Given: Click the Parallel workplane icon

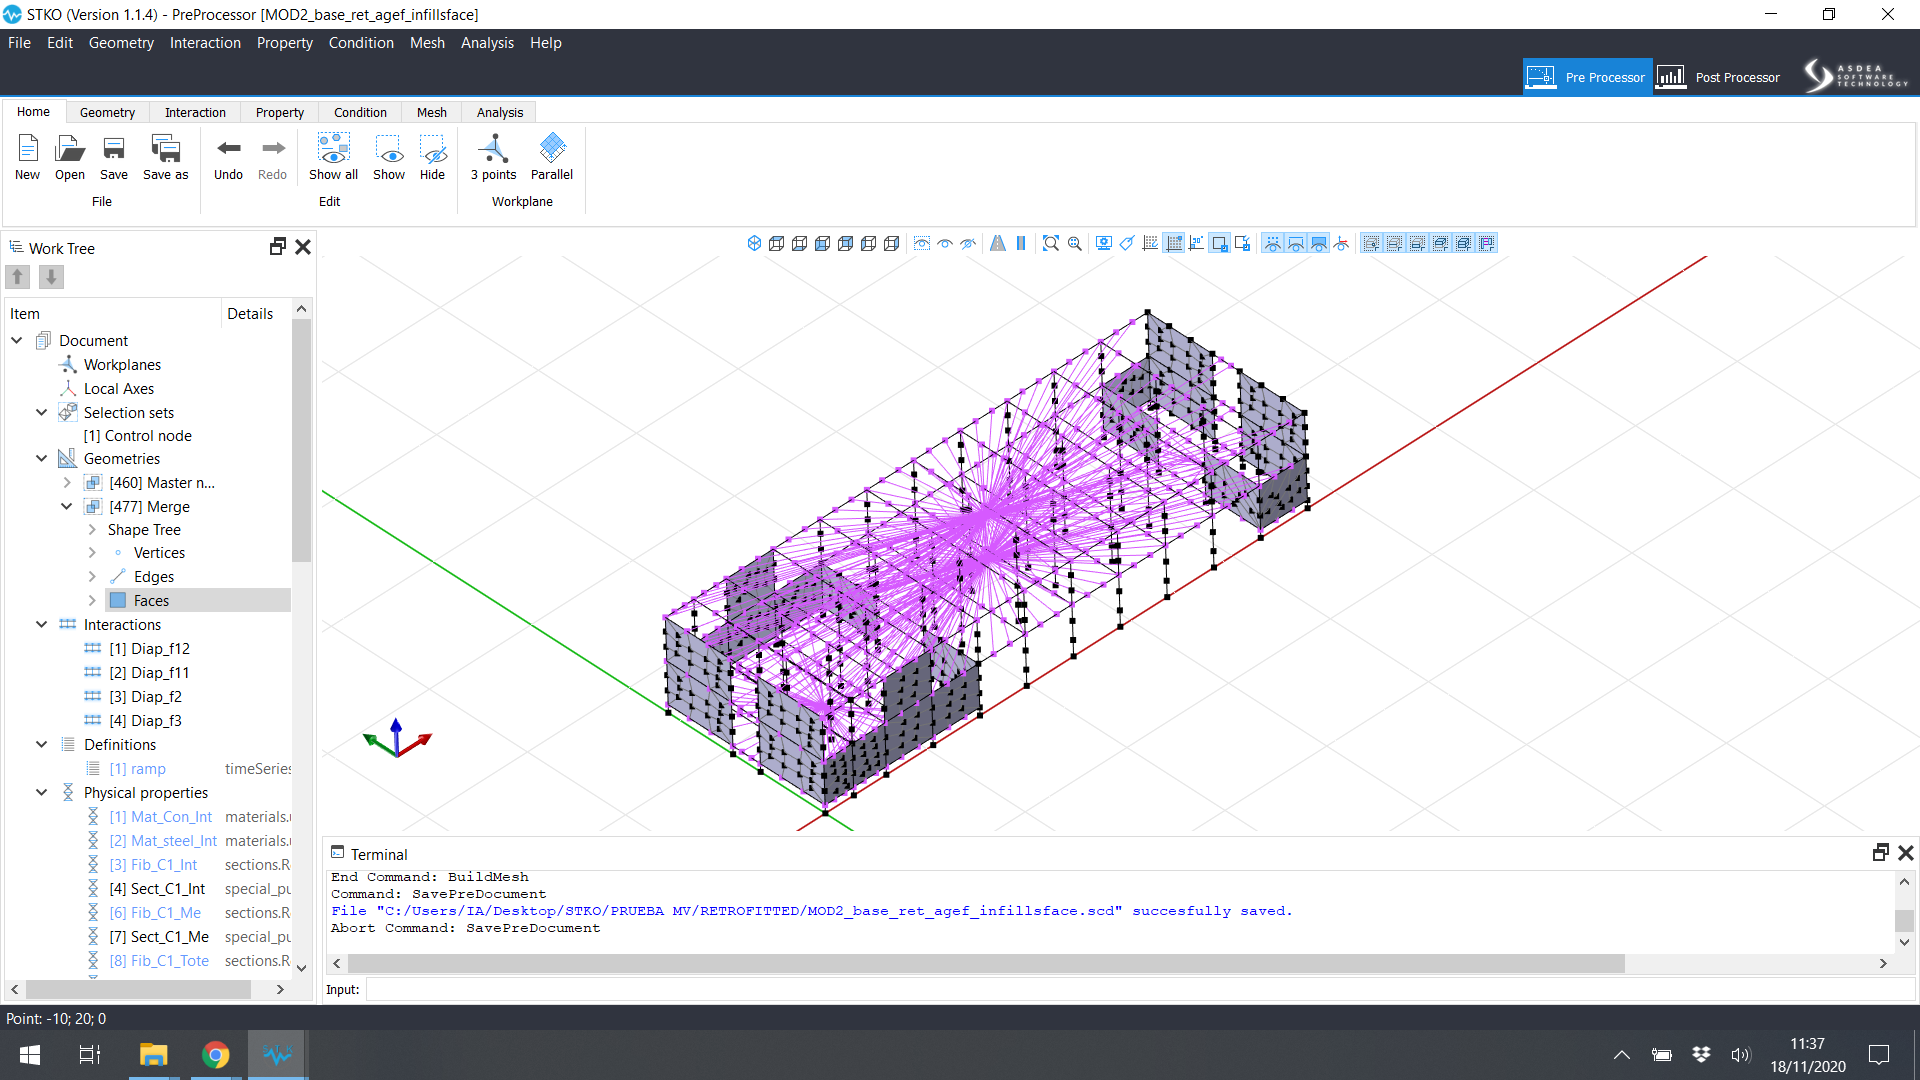Looking at the screenshot, I should point(552,158).
